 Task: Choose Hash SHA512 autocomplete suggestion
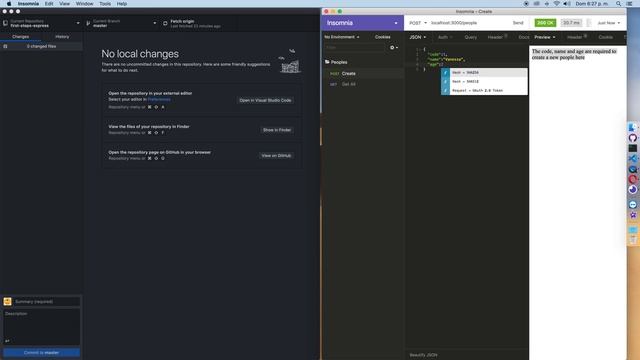click(484, 82)
